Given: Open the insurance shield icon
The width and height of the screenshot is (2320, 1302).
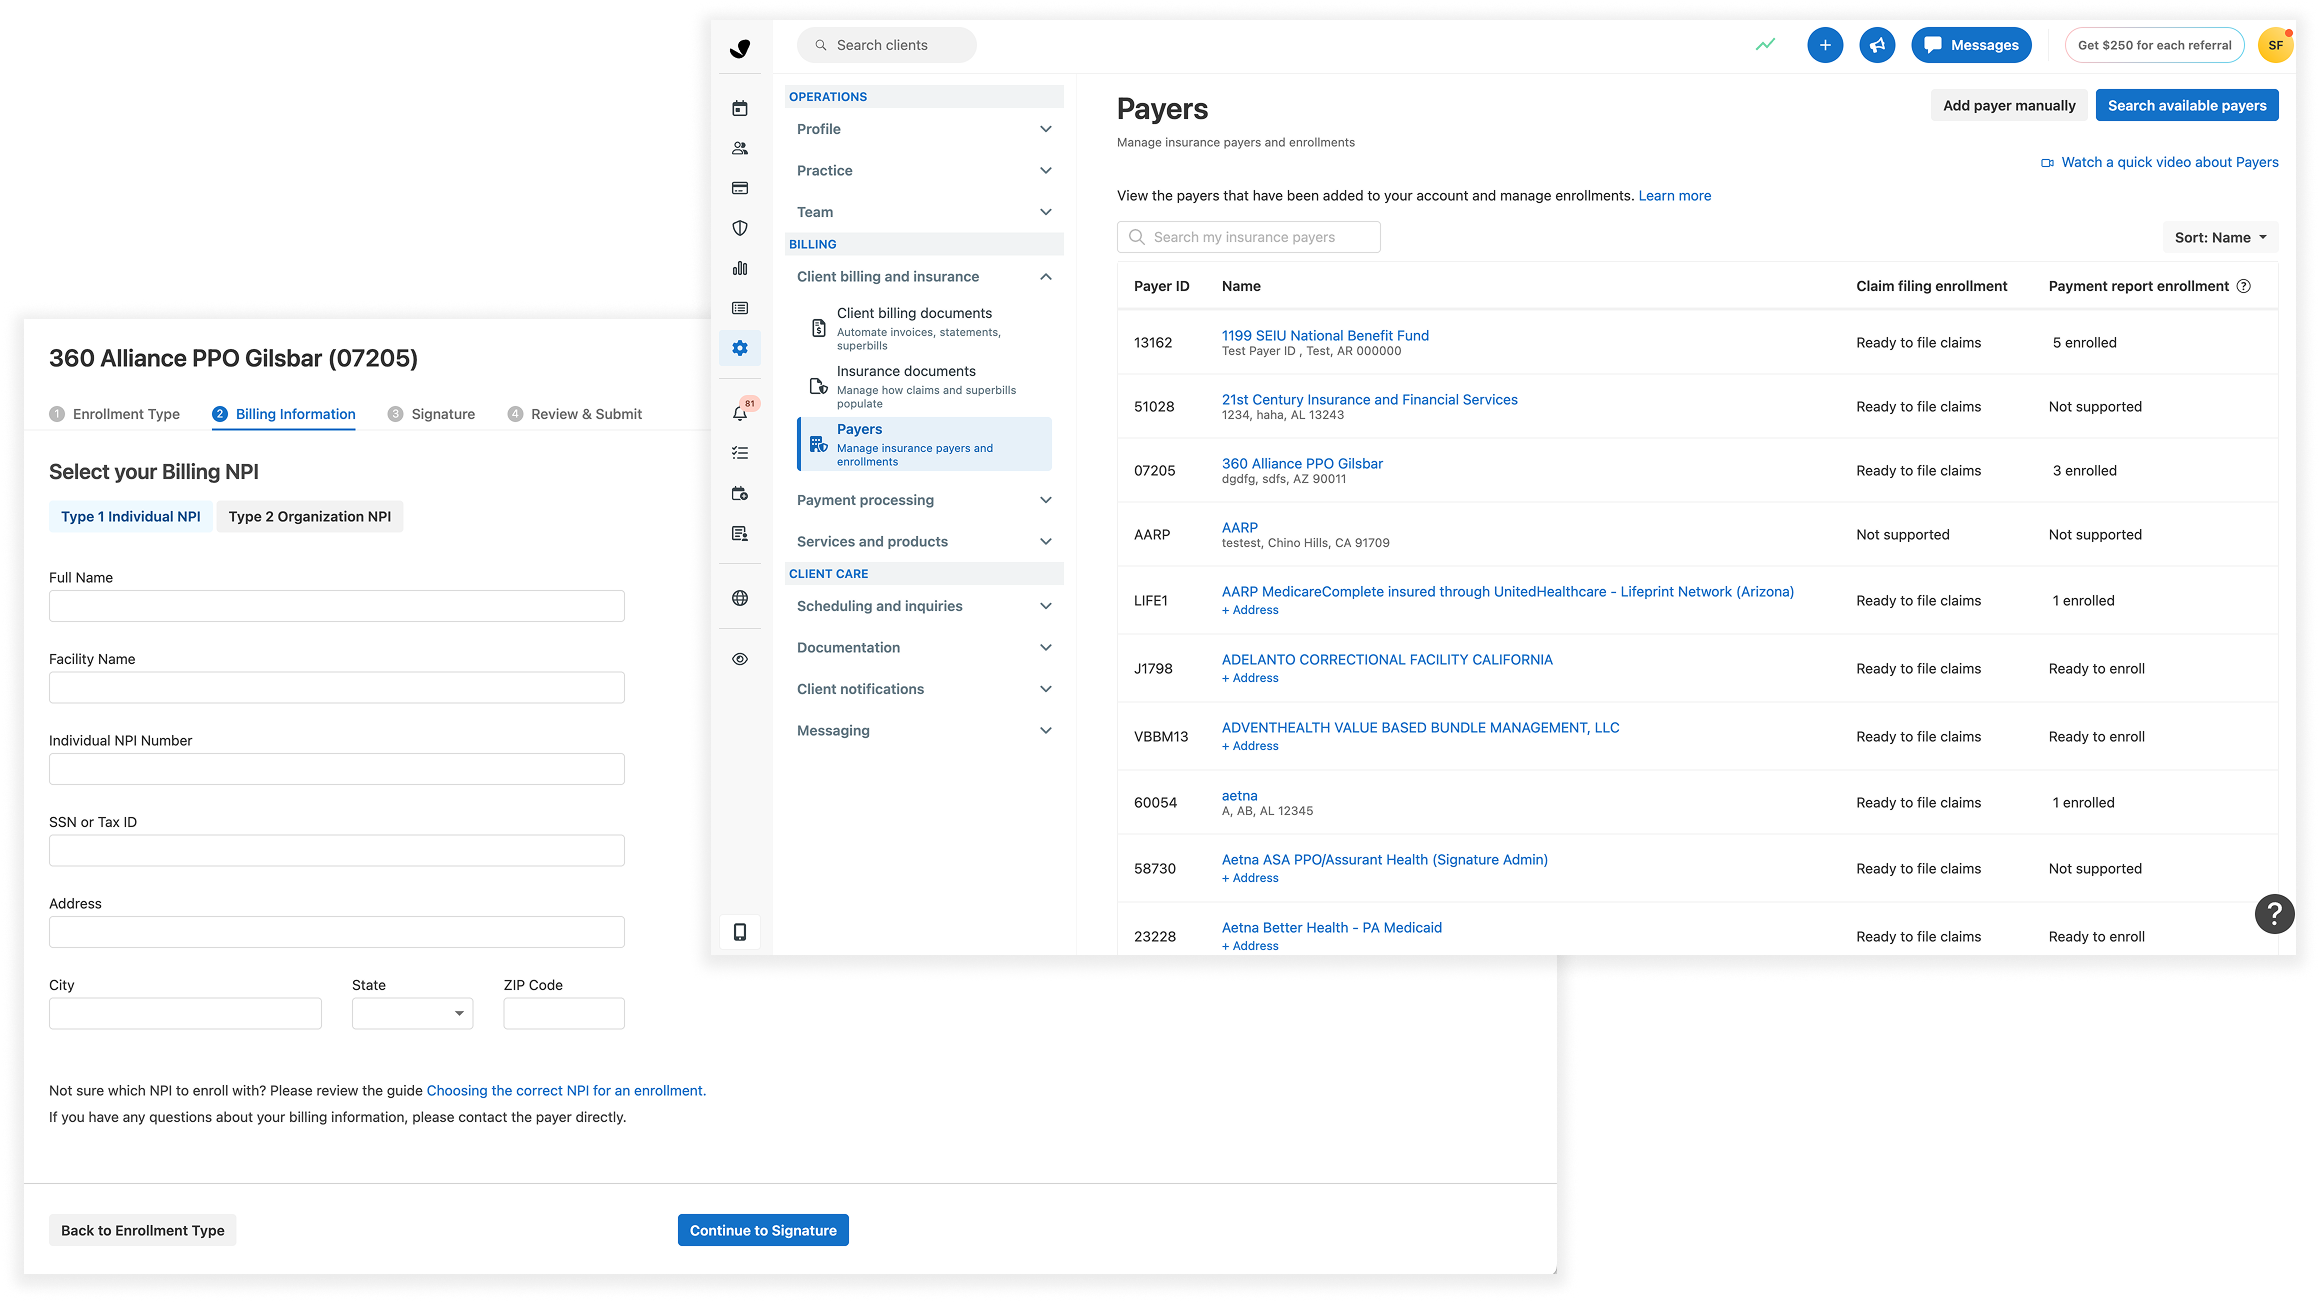Looking at the screenshot, I should 740,228.
